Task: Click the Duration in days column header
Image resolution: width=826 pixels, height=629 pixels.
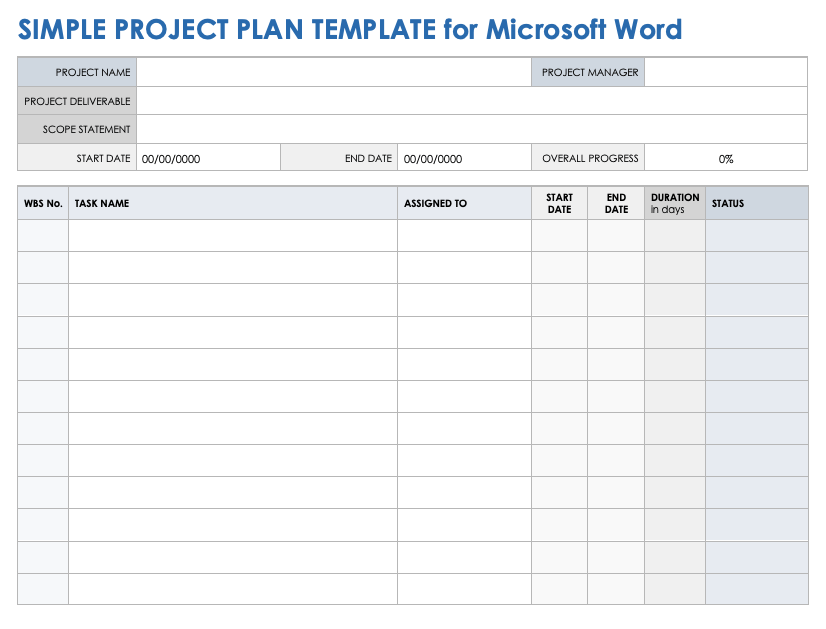Action: tap(675, 204)
